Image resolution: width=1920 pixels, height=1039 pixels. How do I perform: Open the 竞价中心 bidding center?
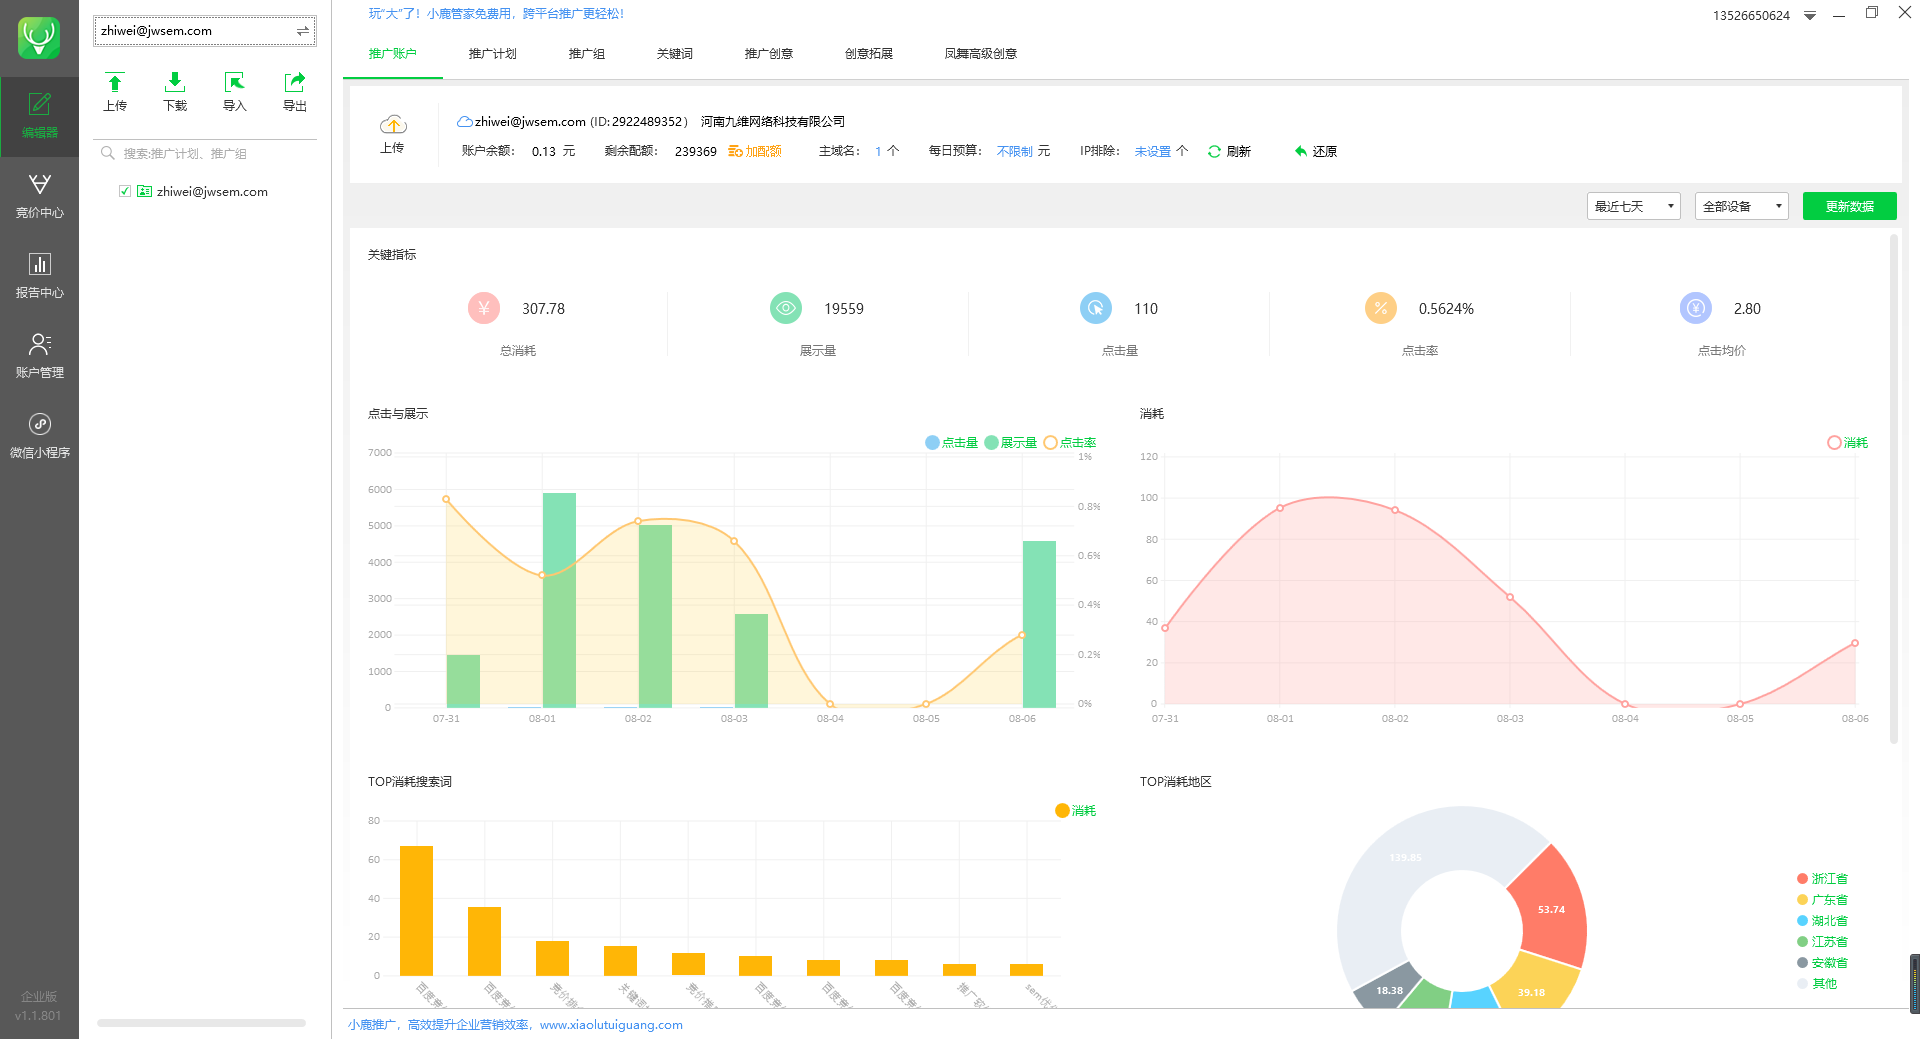39,196
